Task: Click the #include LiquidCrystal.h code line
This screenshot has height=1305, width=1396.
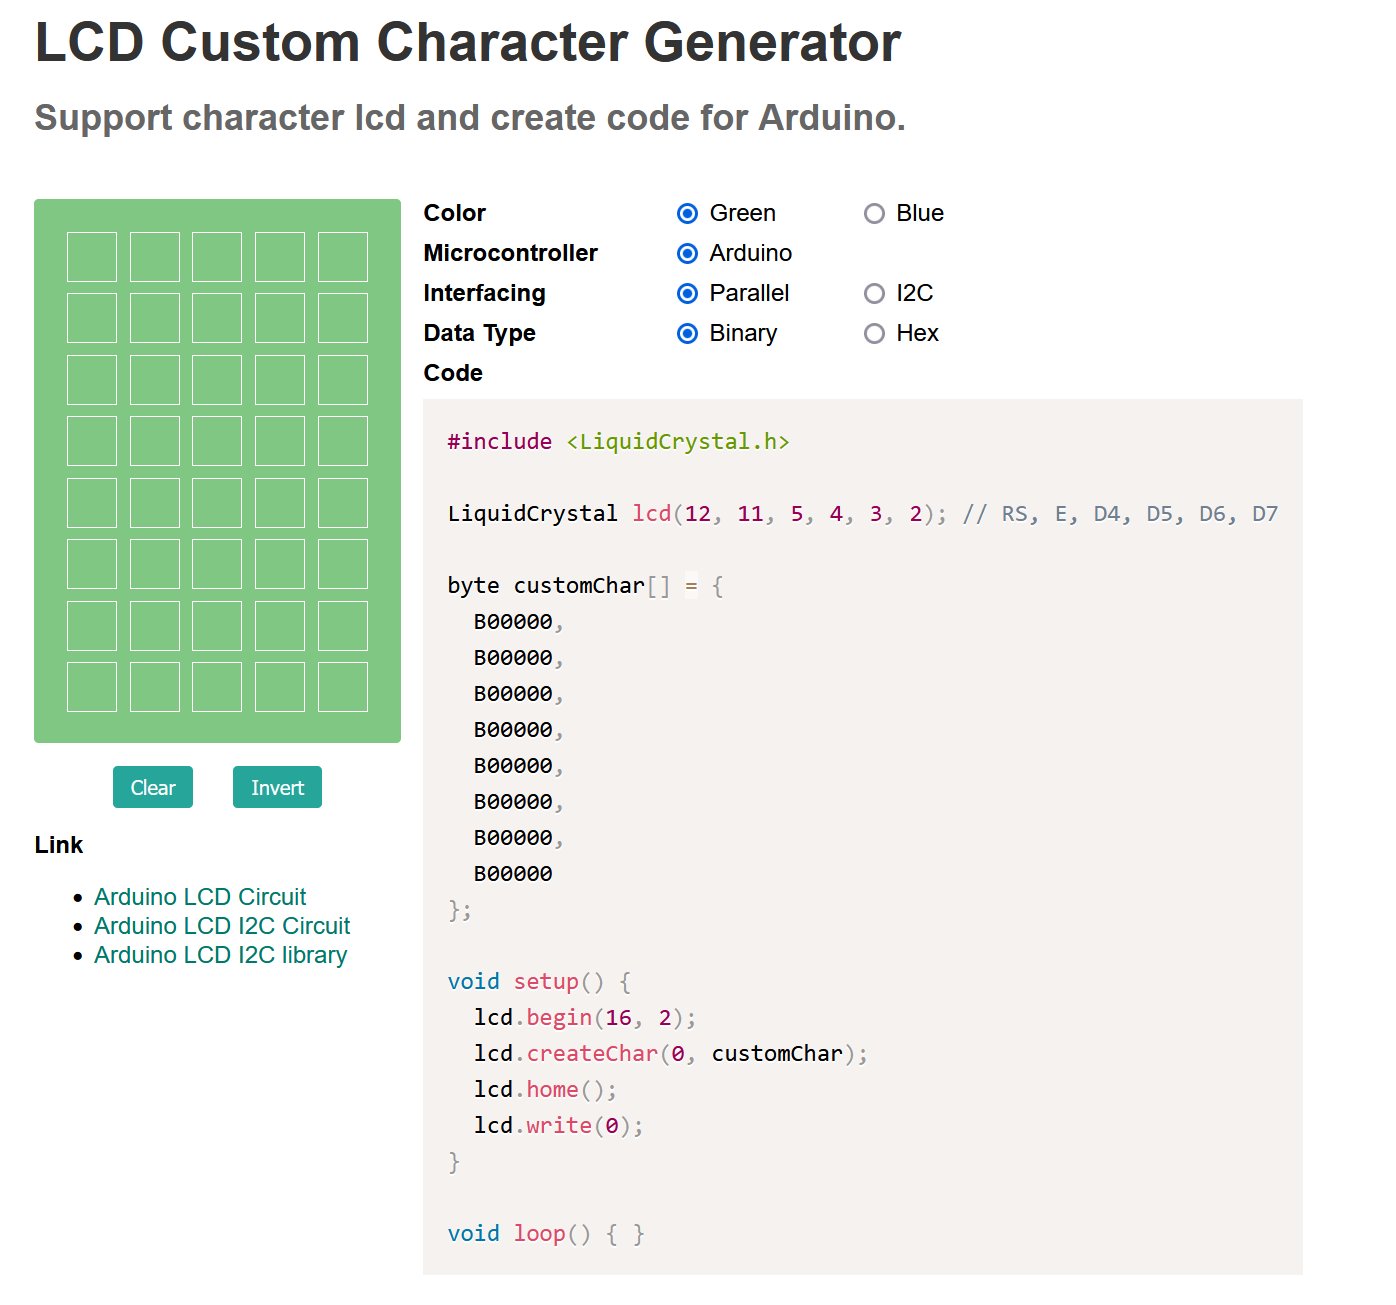Action: click(x=618, y=442)
